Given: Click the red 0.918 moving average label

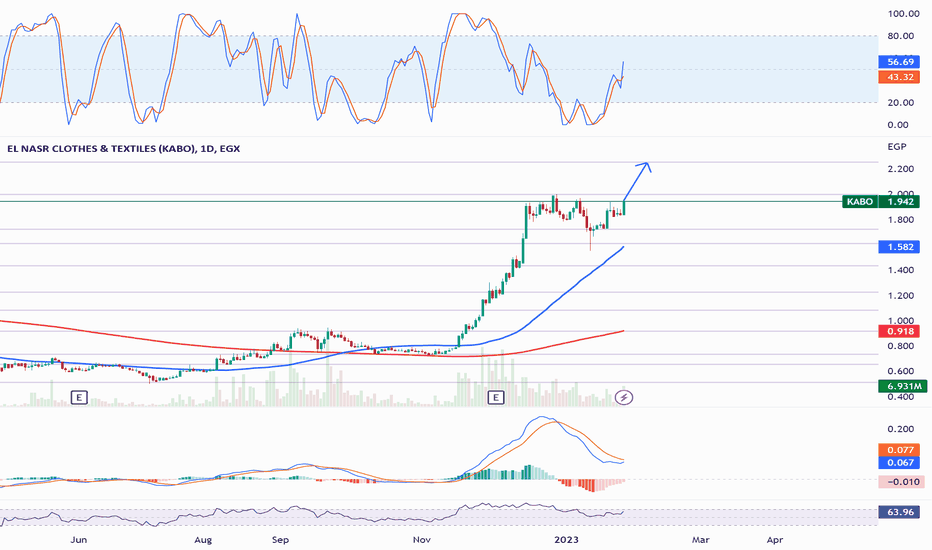Looking at the screenshot, I should 900,331.
